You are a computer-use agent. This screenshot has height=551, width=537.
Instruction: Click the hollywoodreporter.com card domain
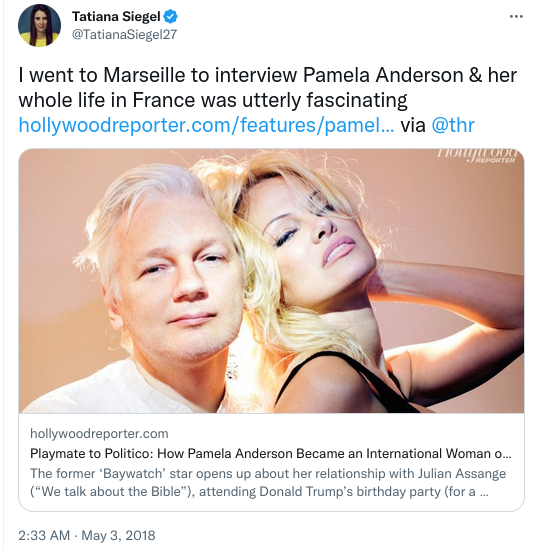(x=99, y=433)
